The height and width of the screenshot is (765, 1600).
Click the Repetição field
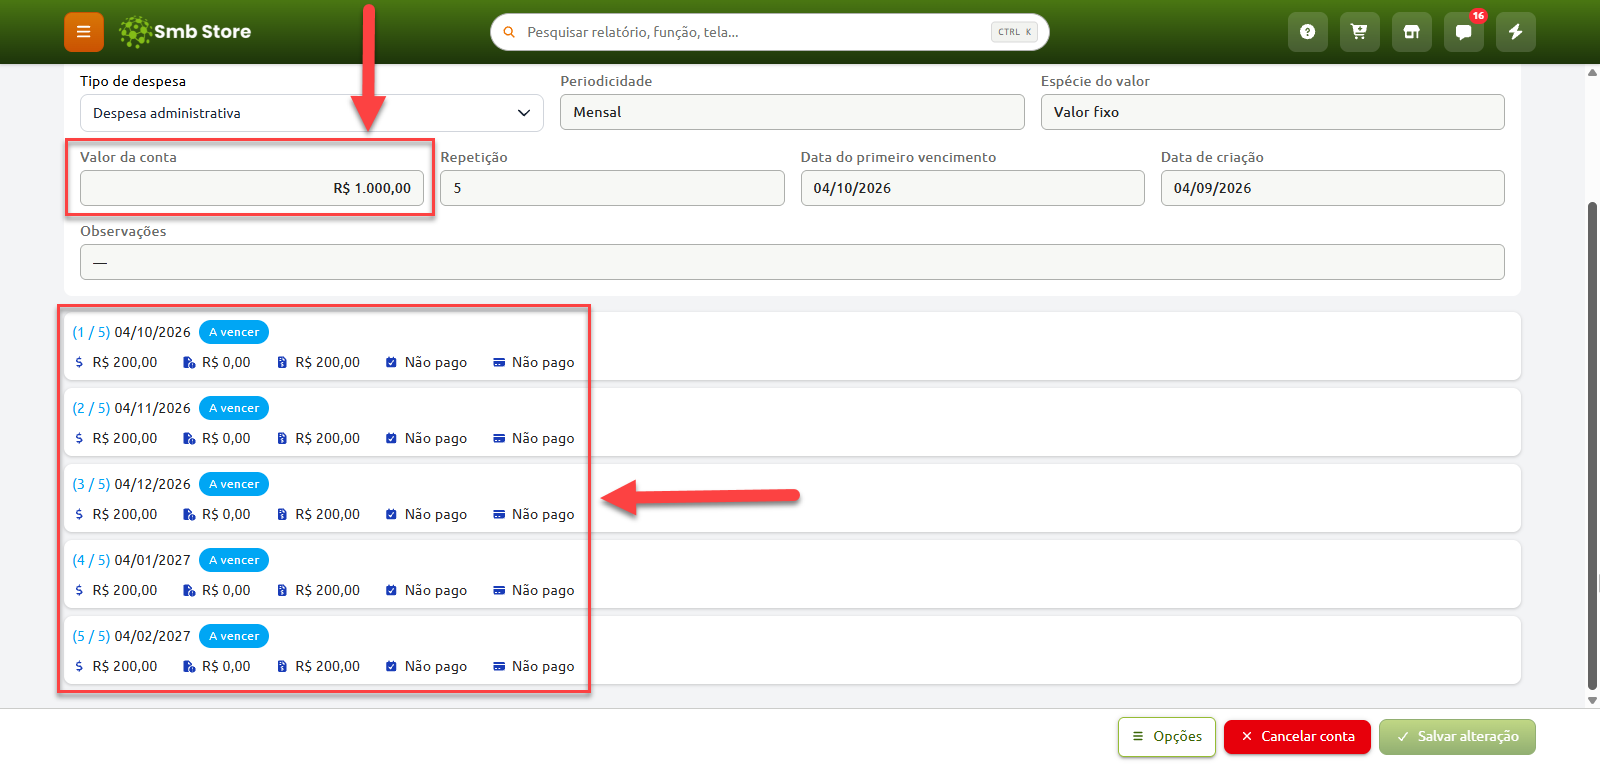[x=612, y=188]
